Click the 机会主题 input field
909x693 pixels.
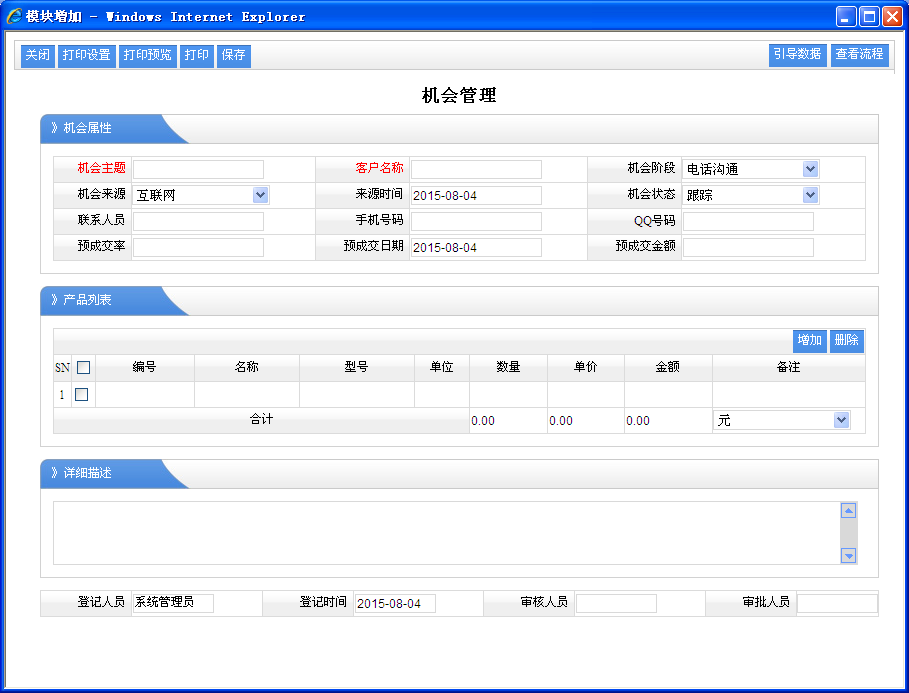point(198,169)
